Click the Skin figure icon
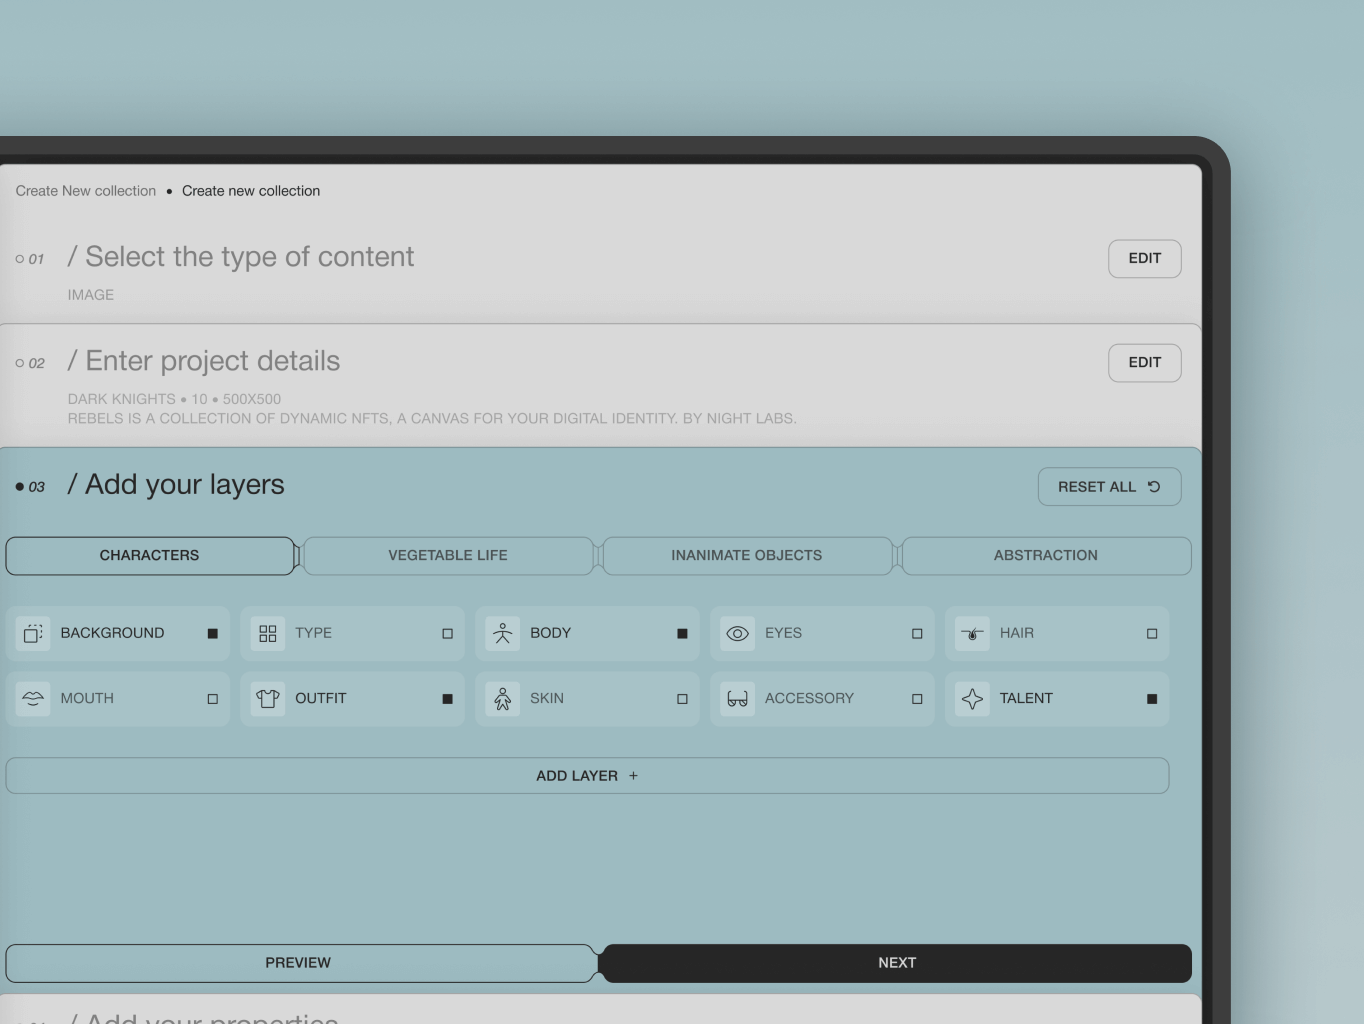 click(x=502, y=699)
